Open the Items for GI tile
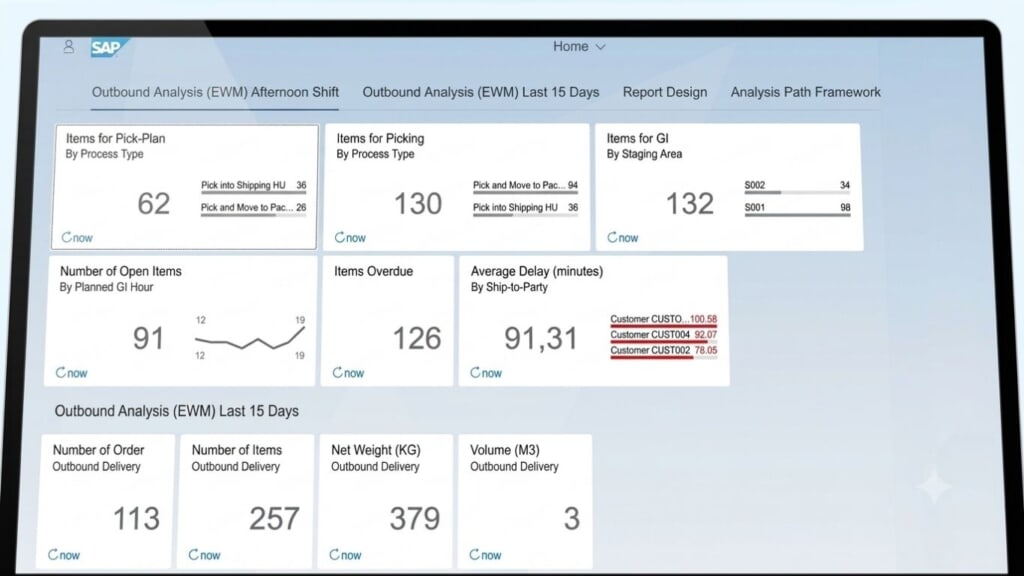 pos(728,187)
